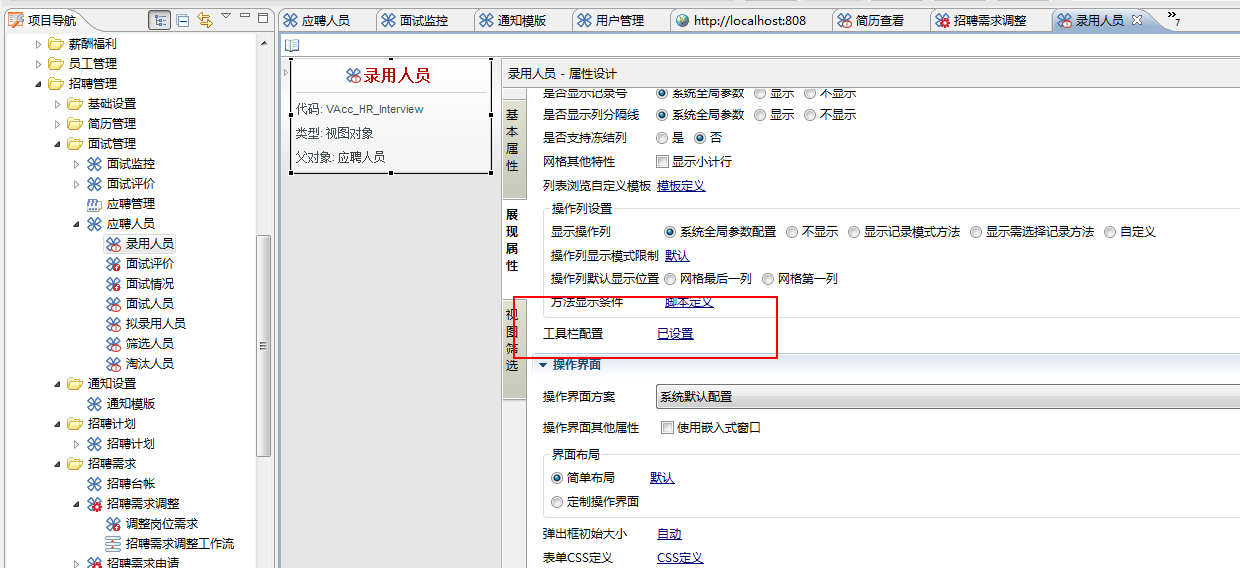This screenshot has height=568, width=1240.
Task: Click the red 录用人员 icon in the diagram header
Action: coord(353,76)
